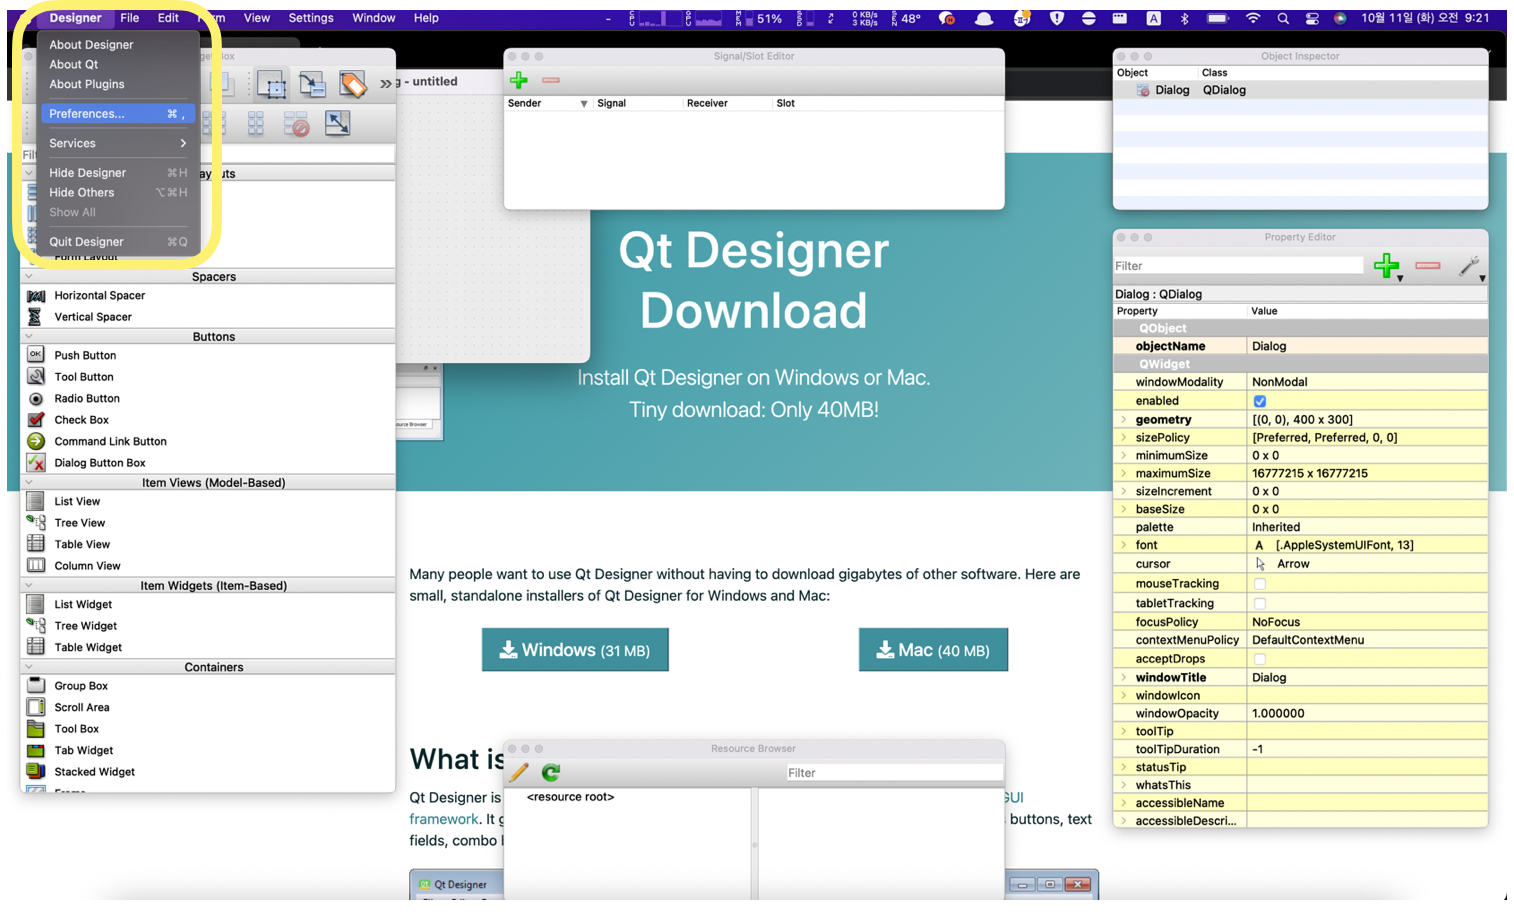Open the wrench configure menu in Property Editor
Screen dimensions: 1514x920
click(1470, 267)
